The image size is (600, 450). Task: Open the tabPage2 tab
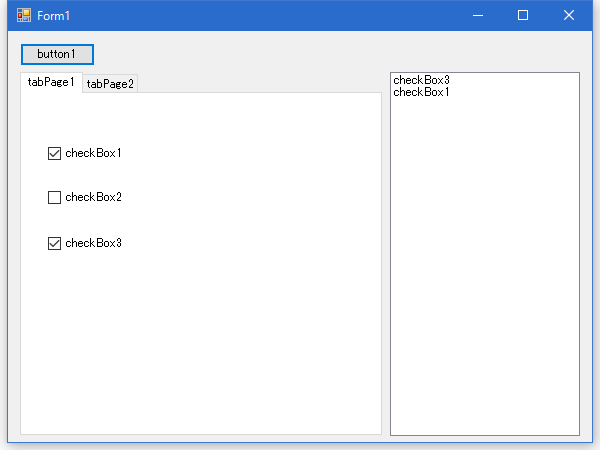[110, 84]
